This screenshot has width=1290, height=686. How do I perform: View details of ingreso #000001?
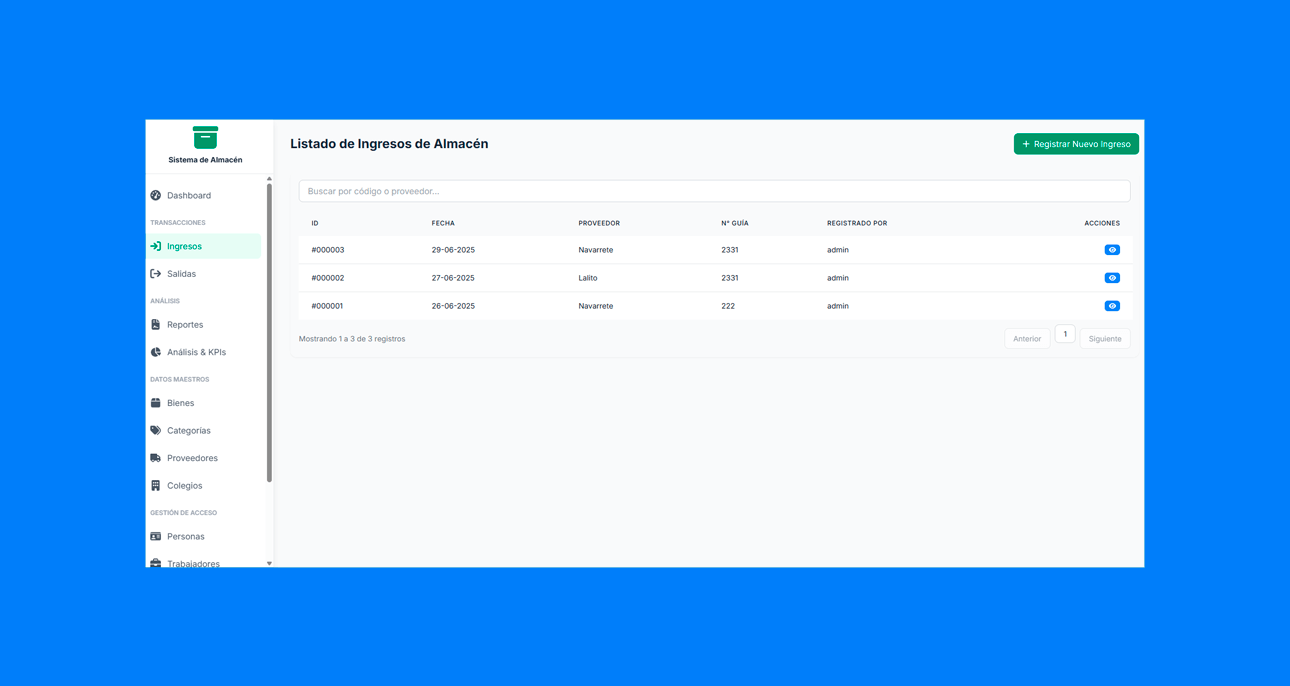pyautogui.click(x=1111, y=306)
